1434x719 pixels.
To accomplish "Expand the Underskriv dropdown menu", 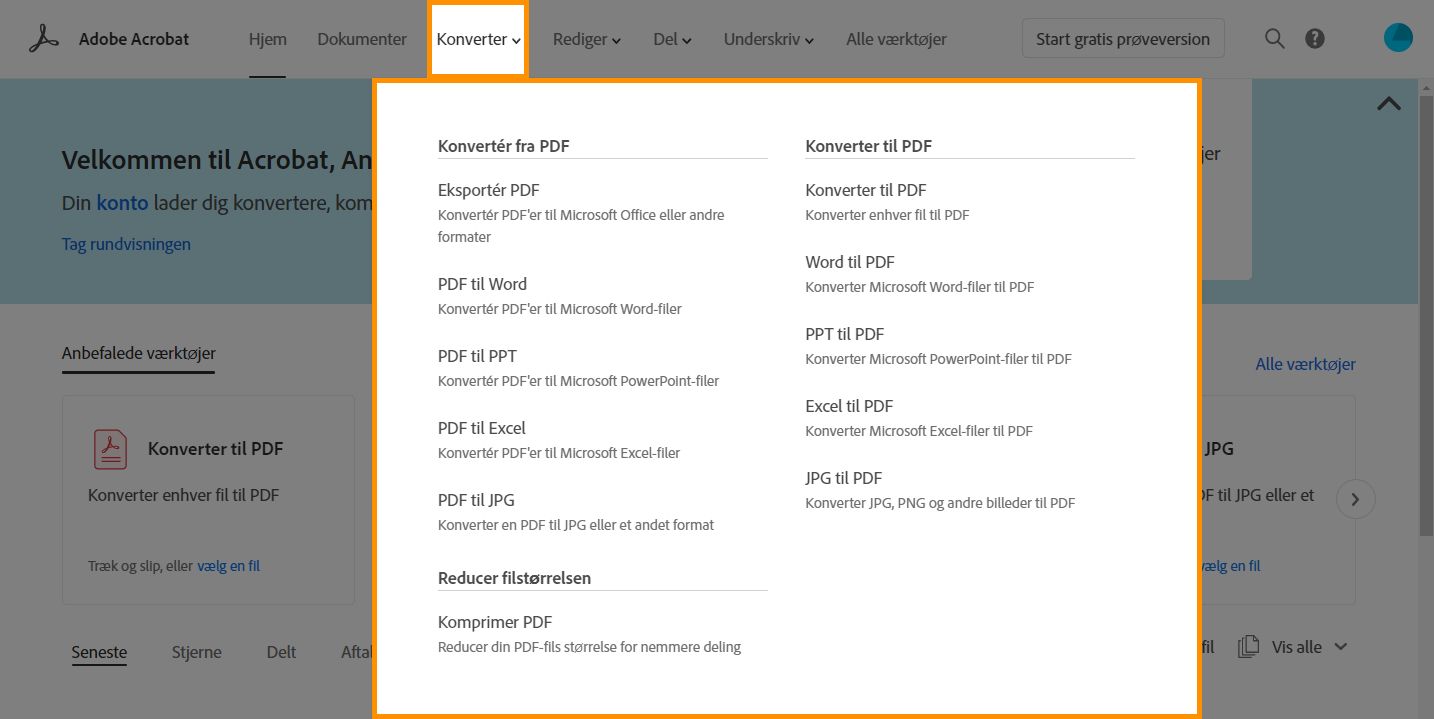I will [768, 40].
